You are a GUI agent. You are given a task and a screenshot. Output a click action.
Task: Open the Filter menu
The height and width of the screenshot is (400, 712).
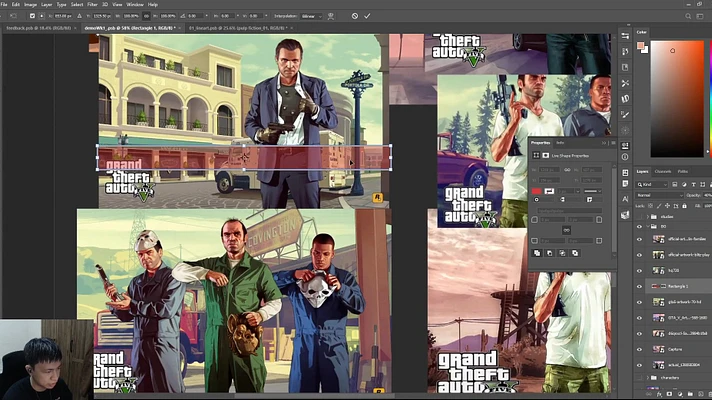pos(92,5)
